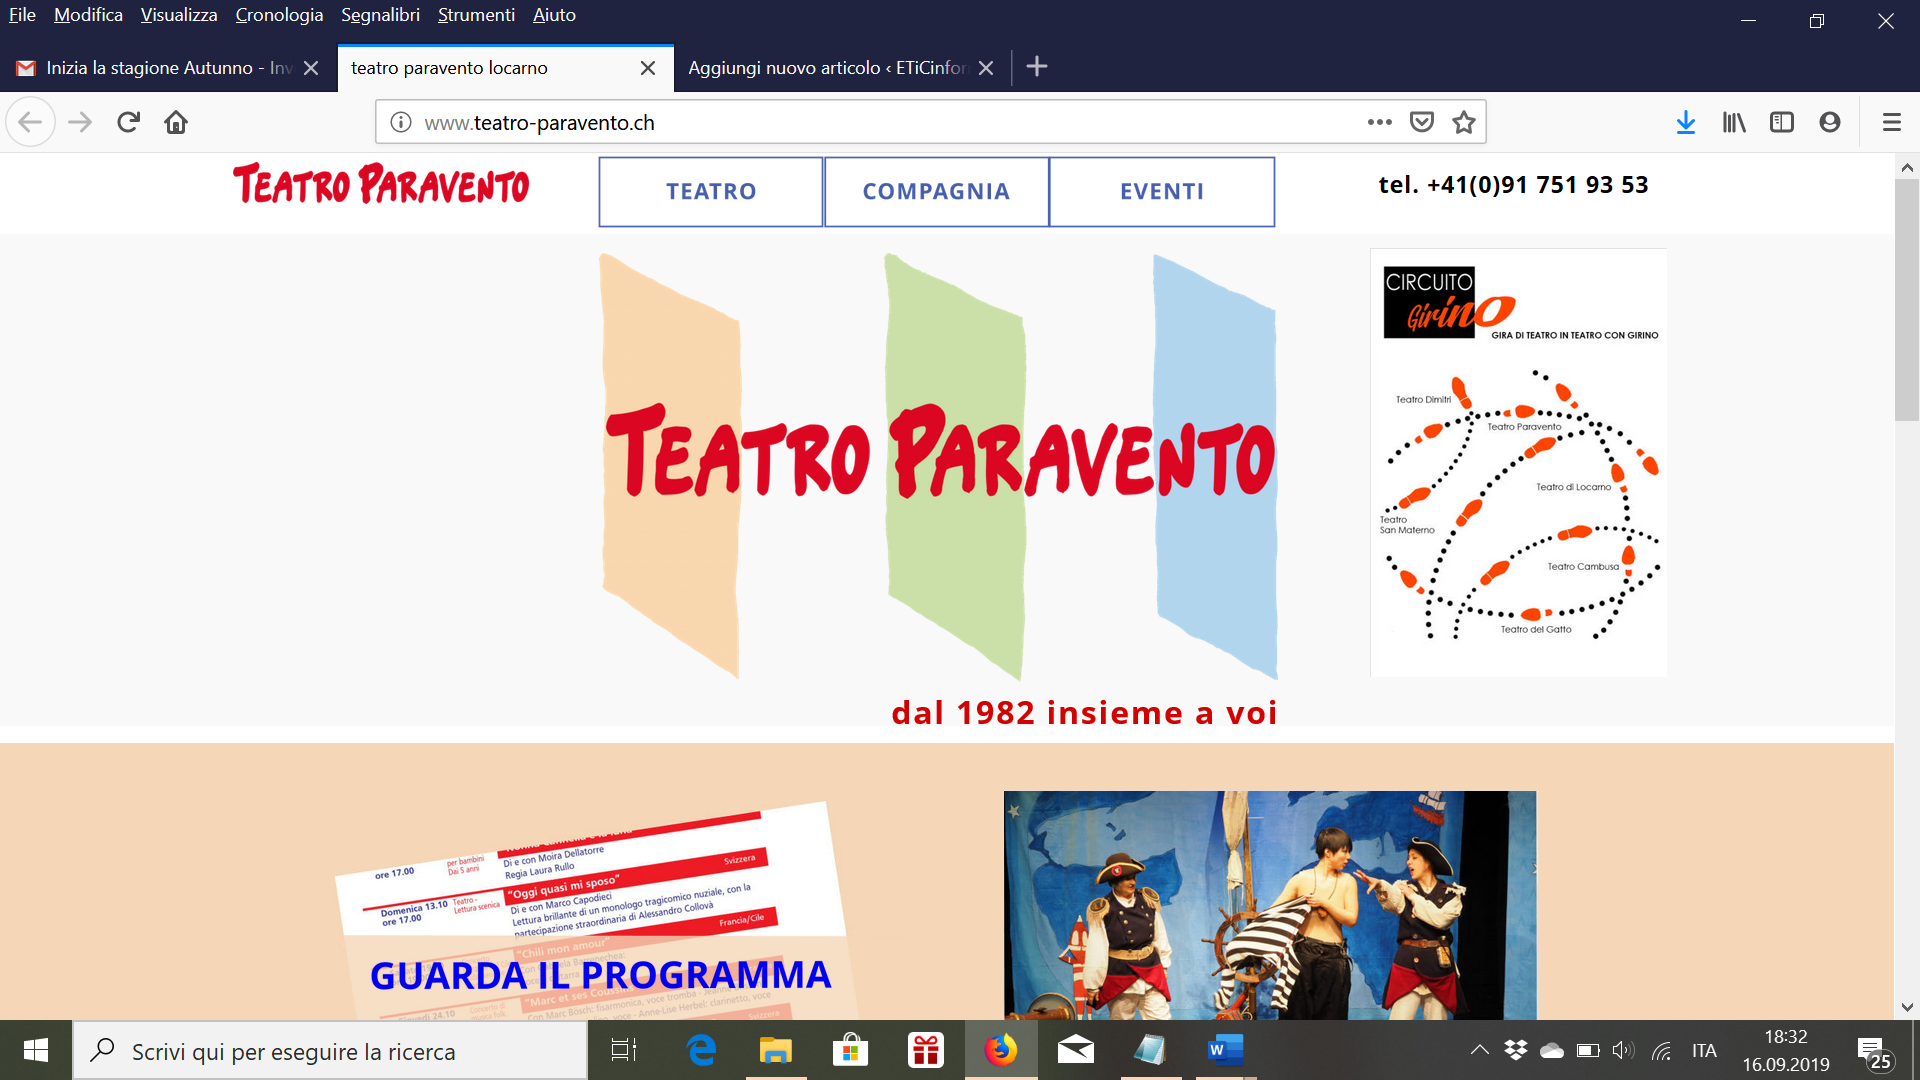Show hidden system tray icons chevron
This screenshot has height=1080, width=1920.
click(x=1480, y=1050)
